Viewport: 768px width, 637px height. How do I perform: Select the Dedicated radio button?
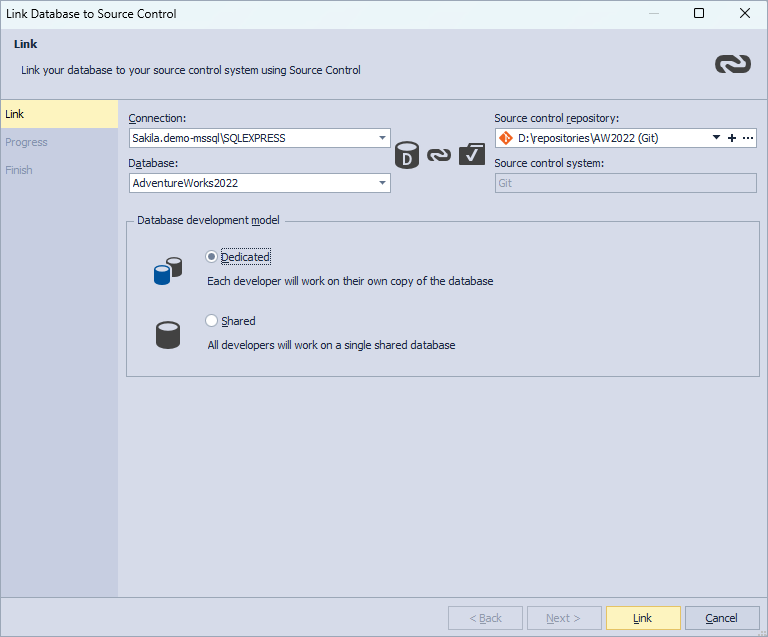click(x=211, y=257)
